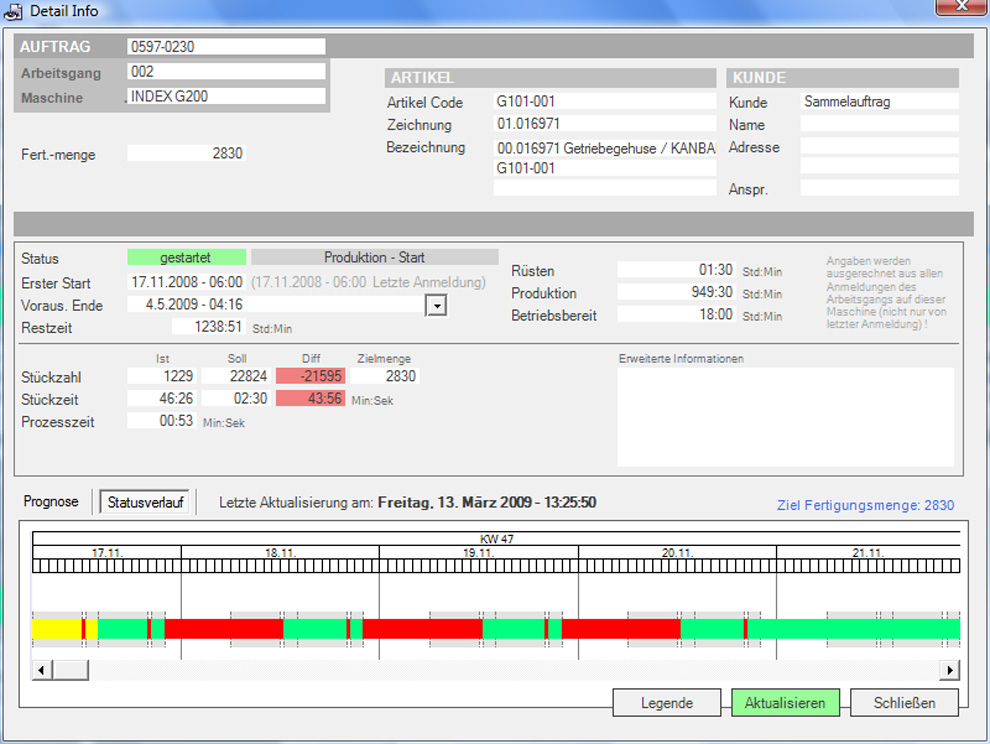The height and width of the screenshot is (744, 990).
Task: Click the Schließen button
Action: coord(904,703)
